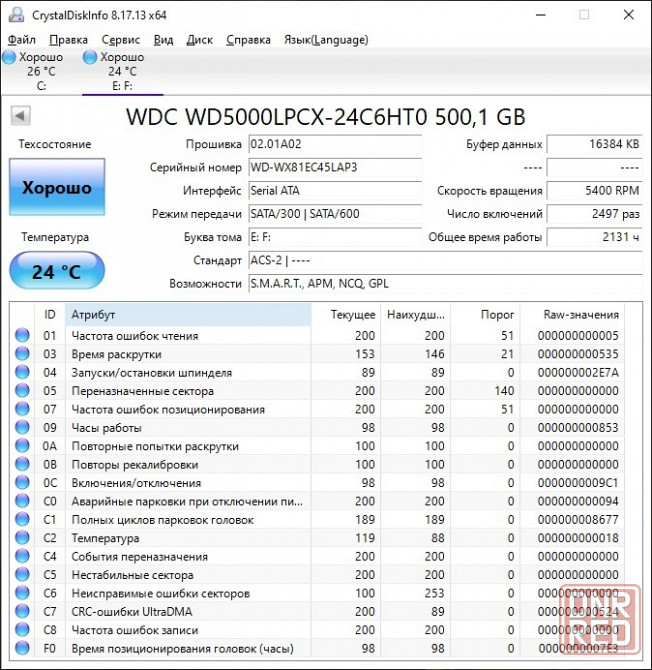
Task: Open the Файл menu
Action: click(x=21, y=40)
